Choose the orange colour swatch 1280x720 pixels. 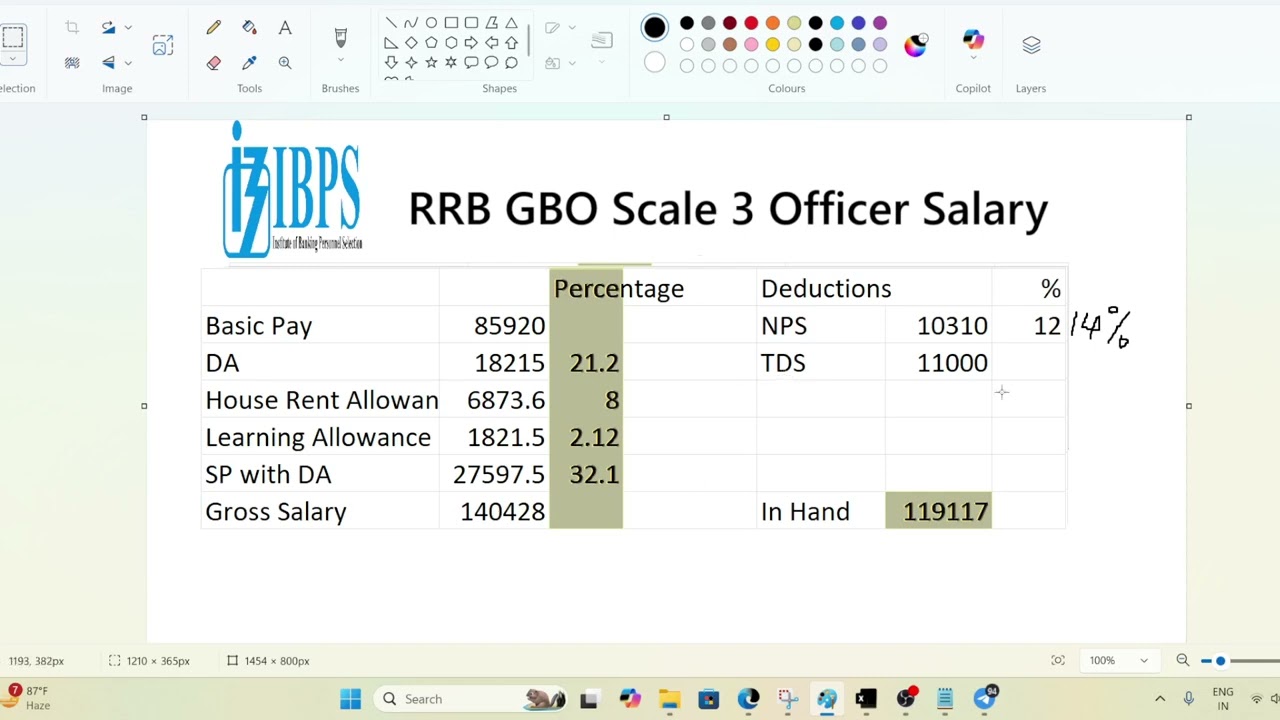click(772, 23)
